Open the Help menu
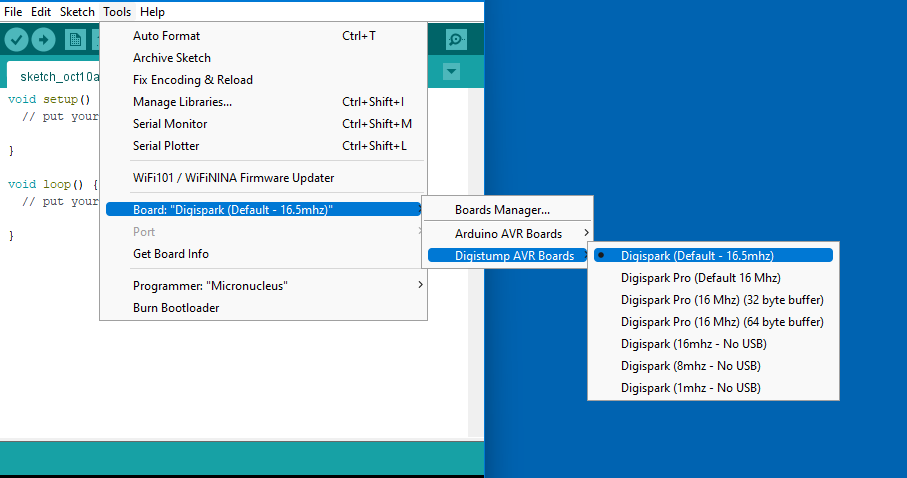 pos(152,12)
